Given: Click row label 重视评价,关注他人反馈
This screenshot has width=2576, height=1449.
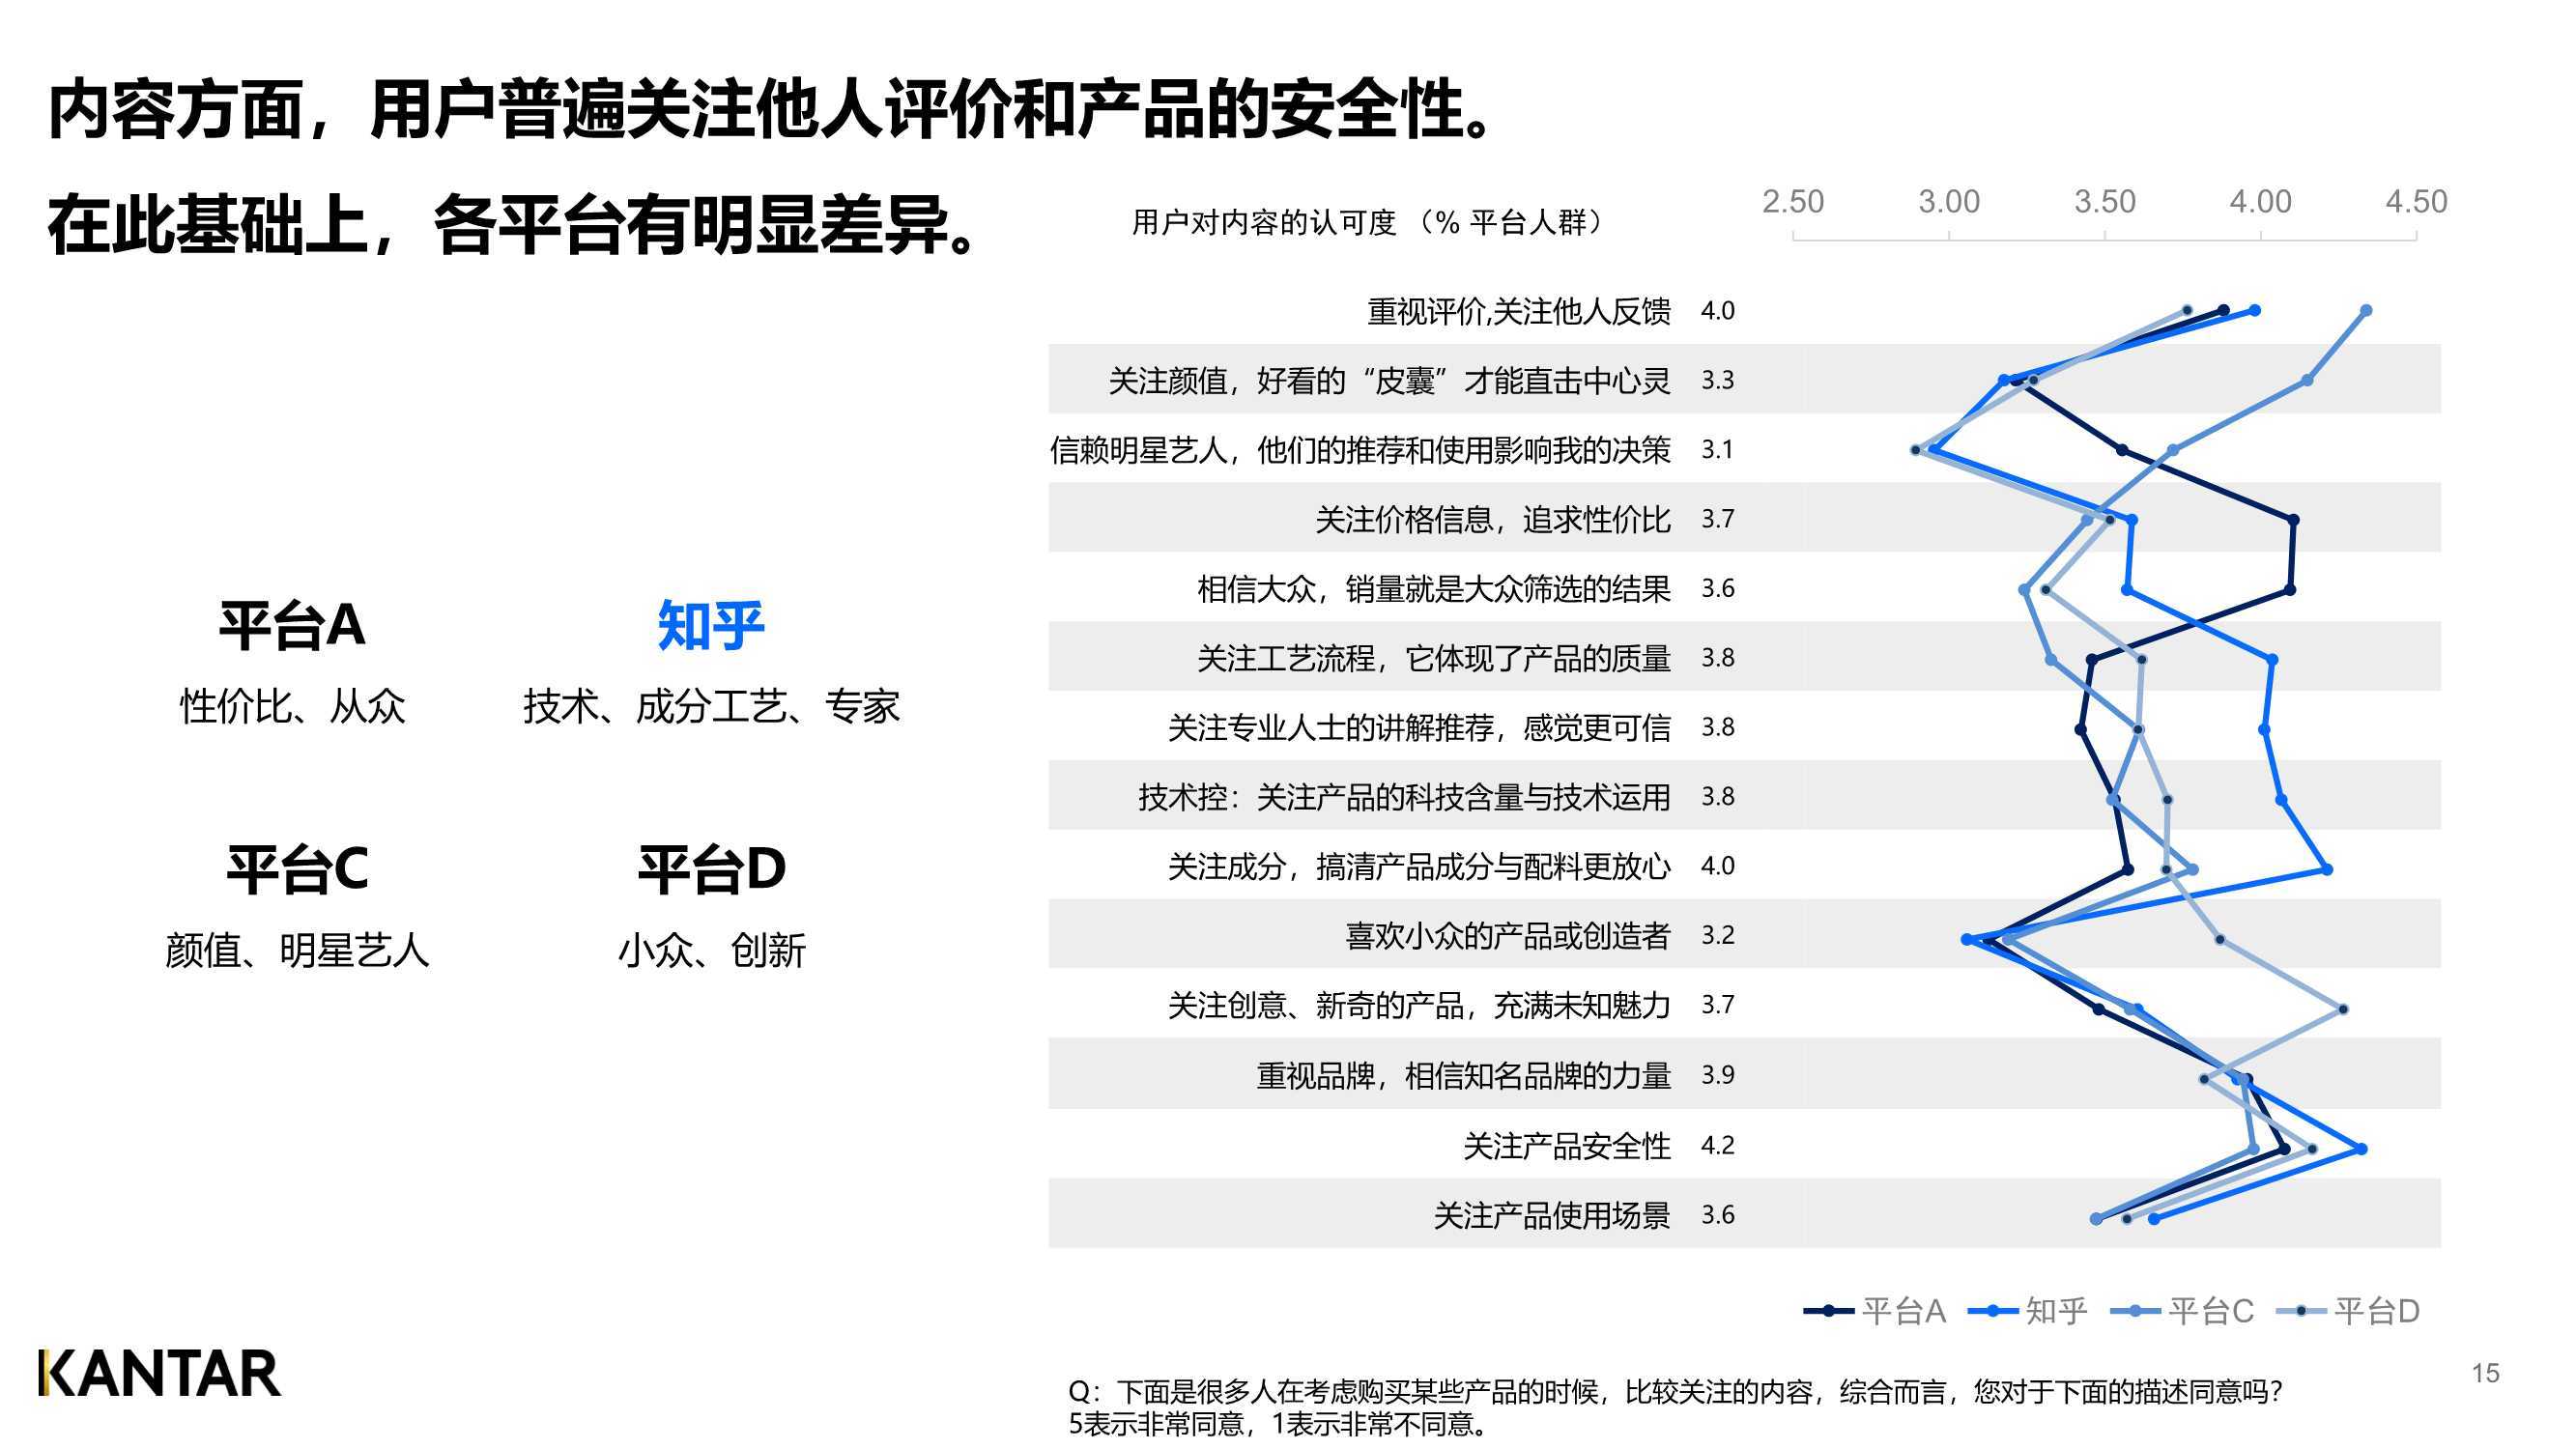Looking at the screenshot, I should [x=1519, y=311].
